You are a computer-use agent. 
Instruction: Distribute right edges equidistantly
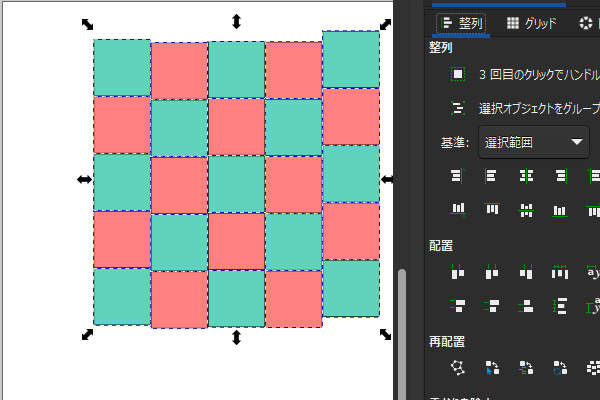point(526,272)
